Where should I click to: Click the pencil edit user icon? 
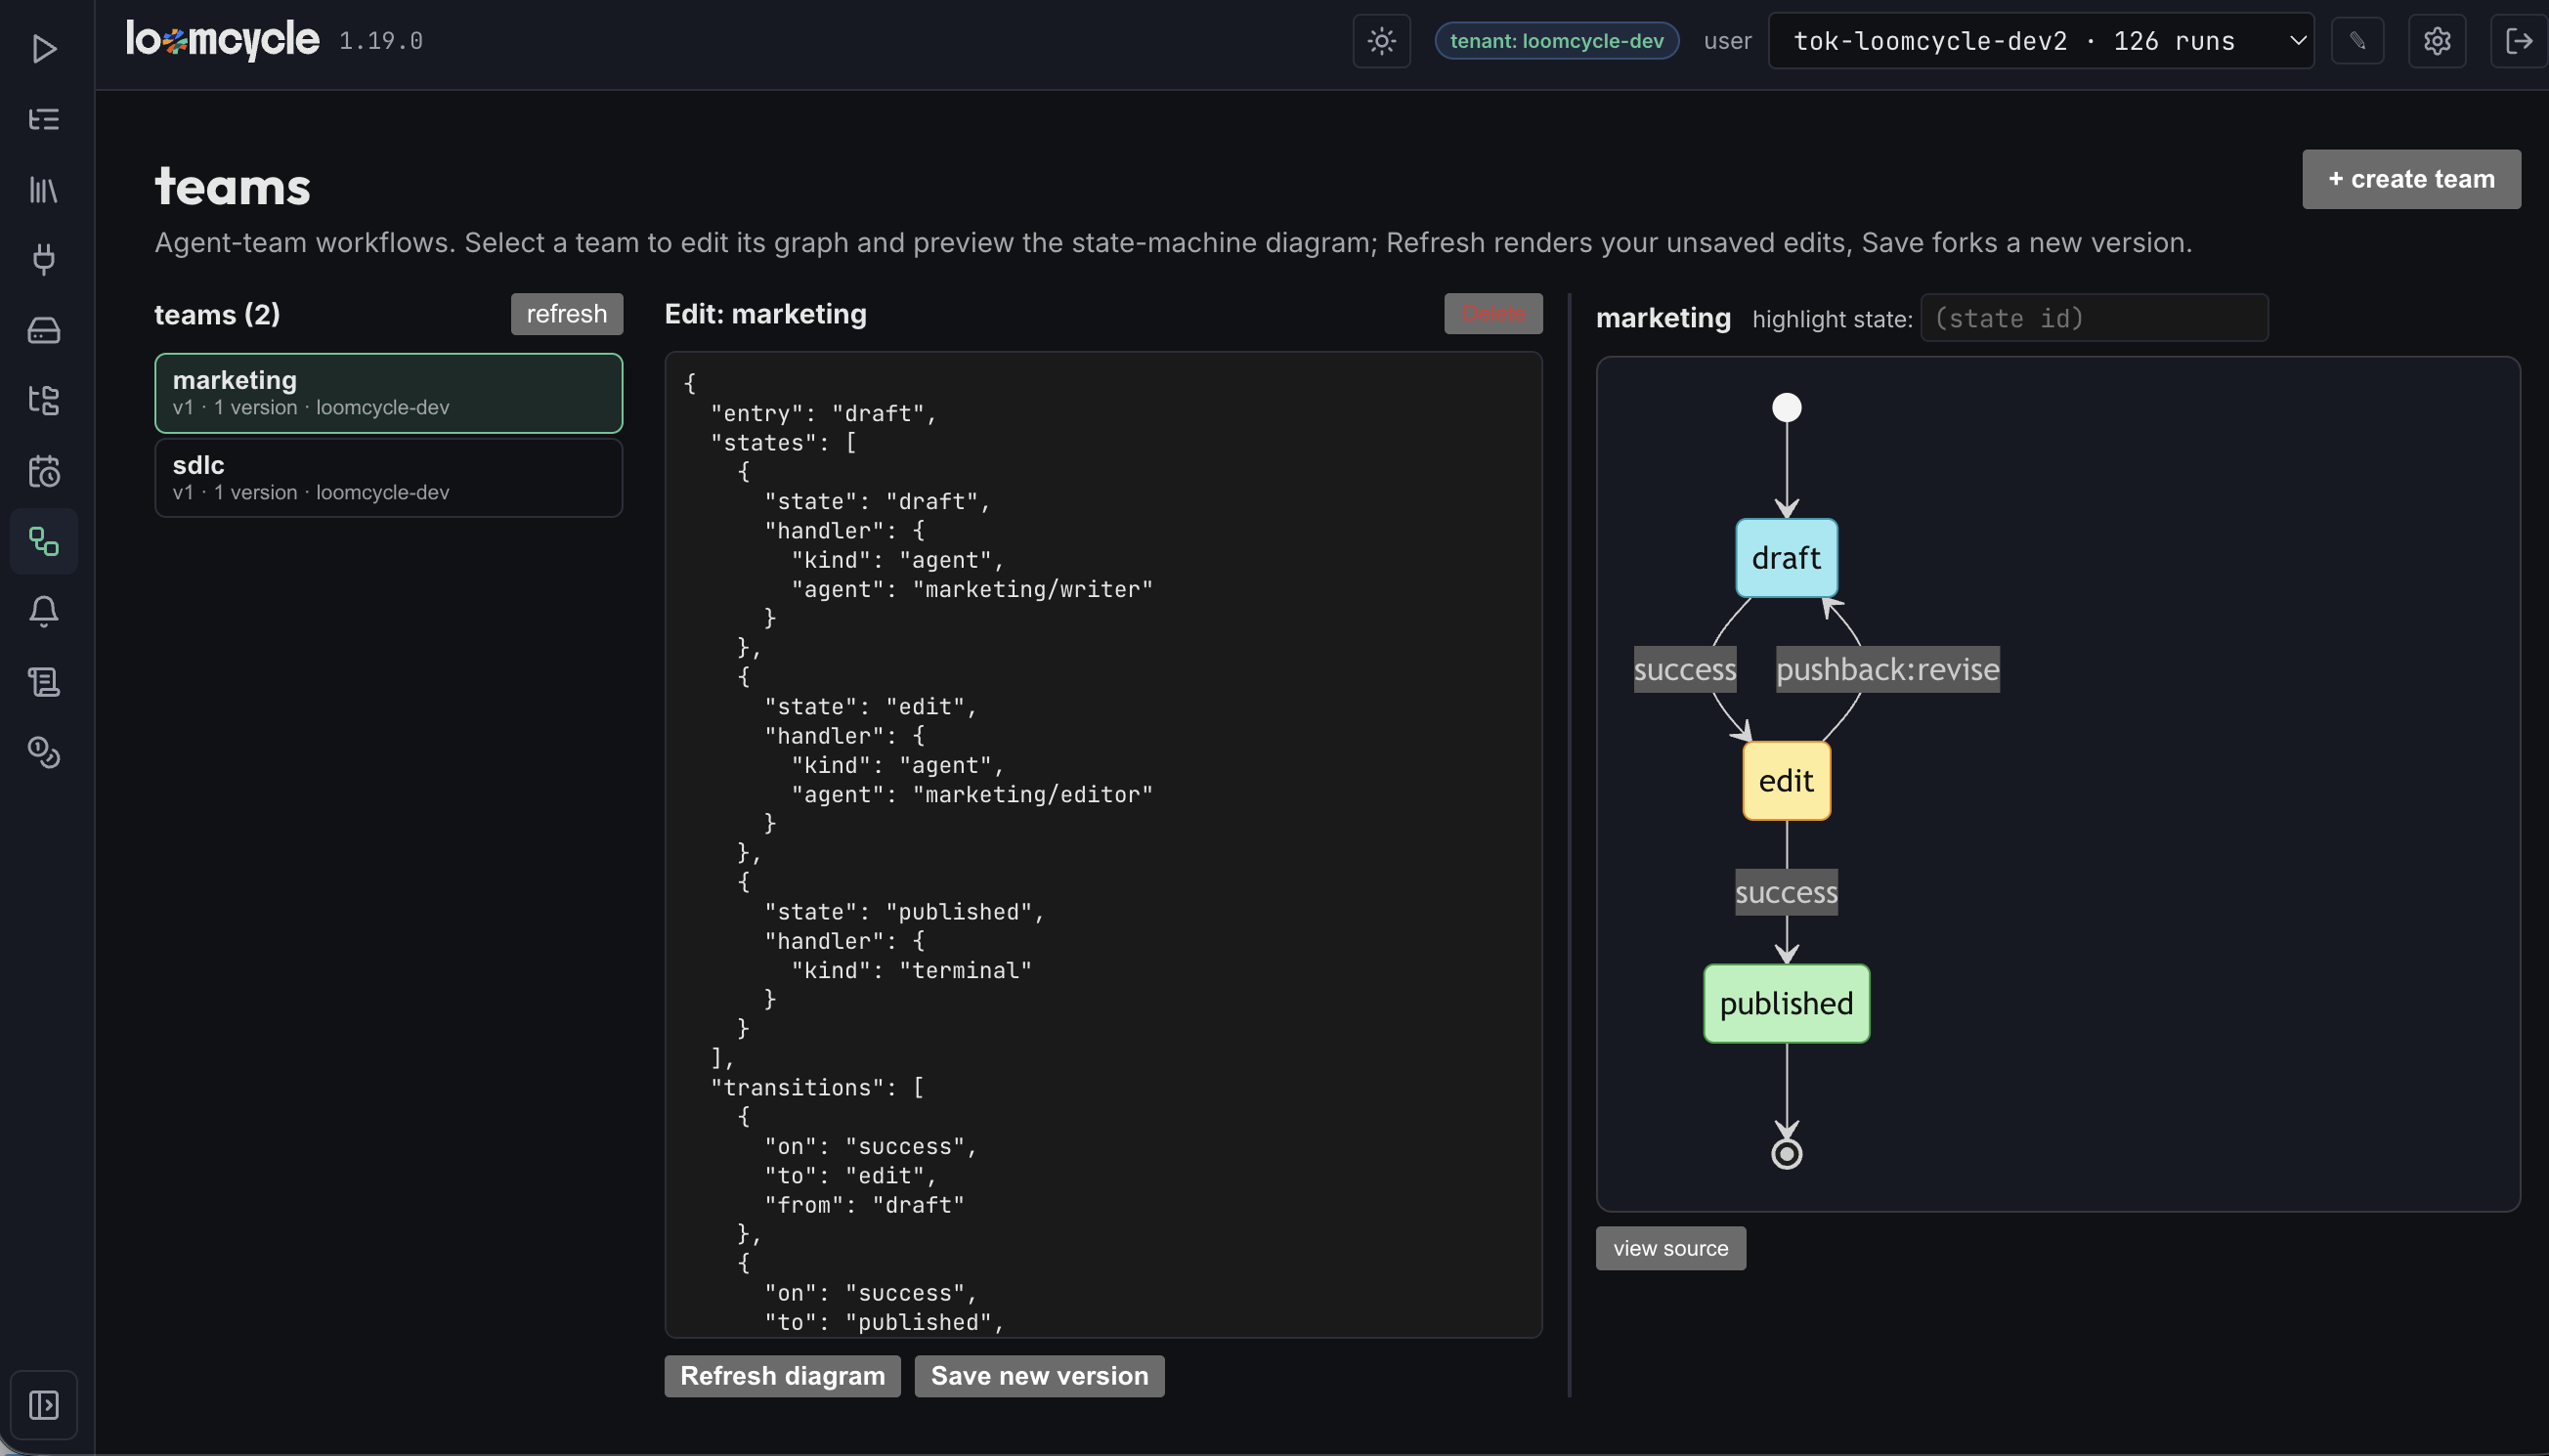[2357, 41]
